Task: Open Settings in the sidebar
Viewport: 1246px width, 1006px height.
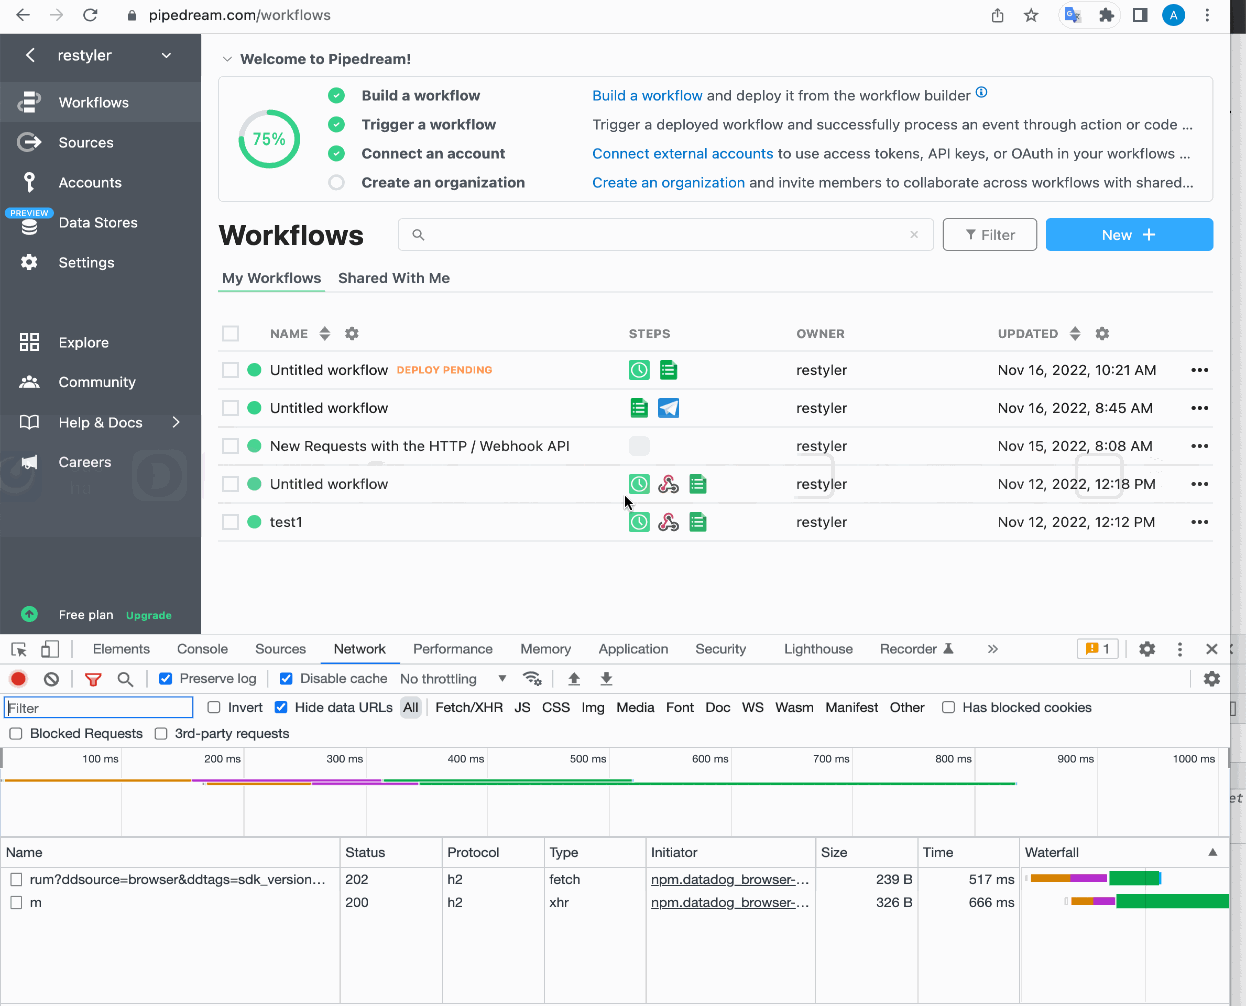Action: click(x=100, y=262)
